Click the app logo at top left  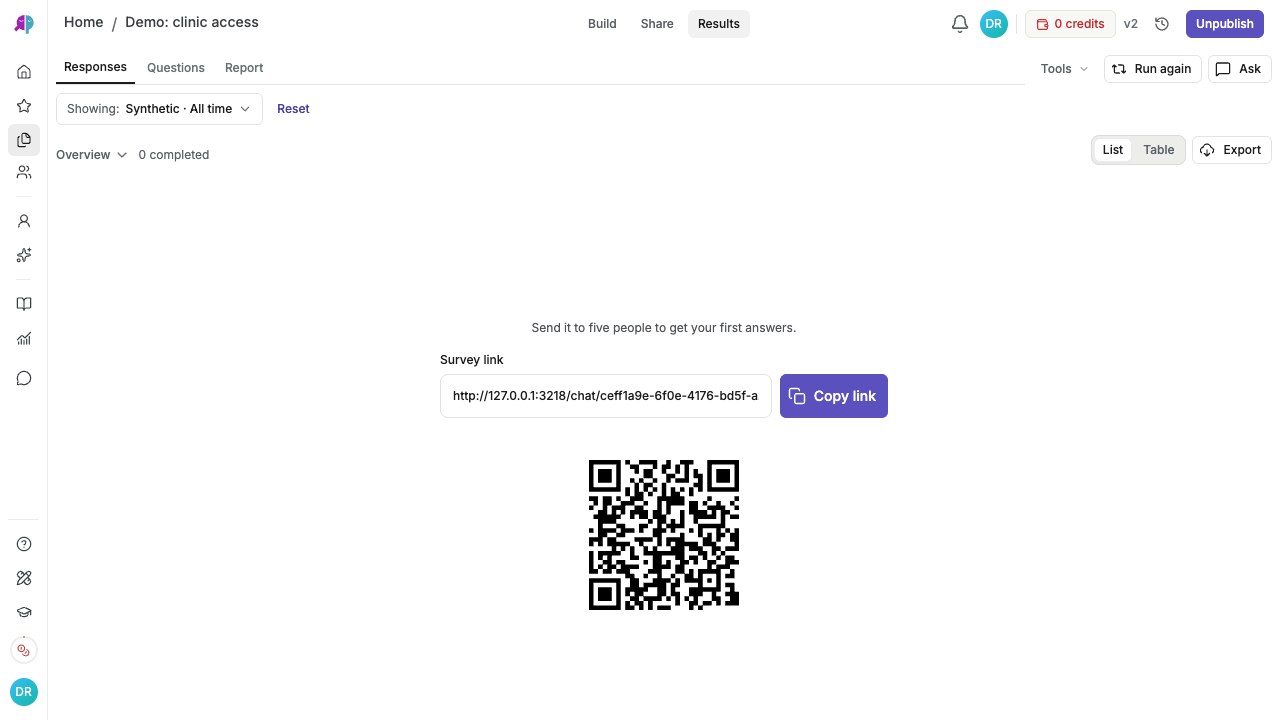coord(24,24)
